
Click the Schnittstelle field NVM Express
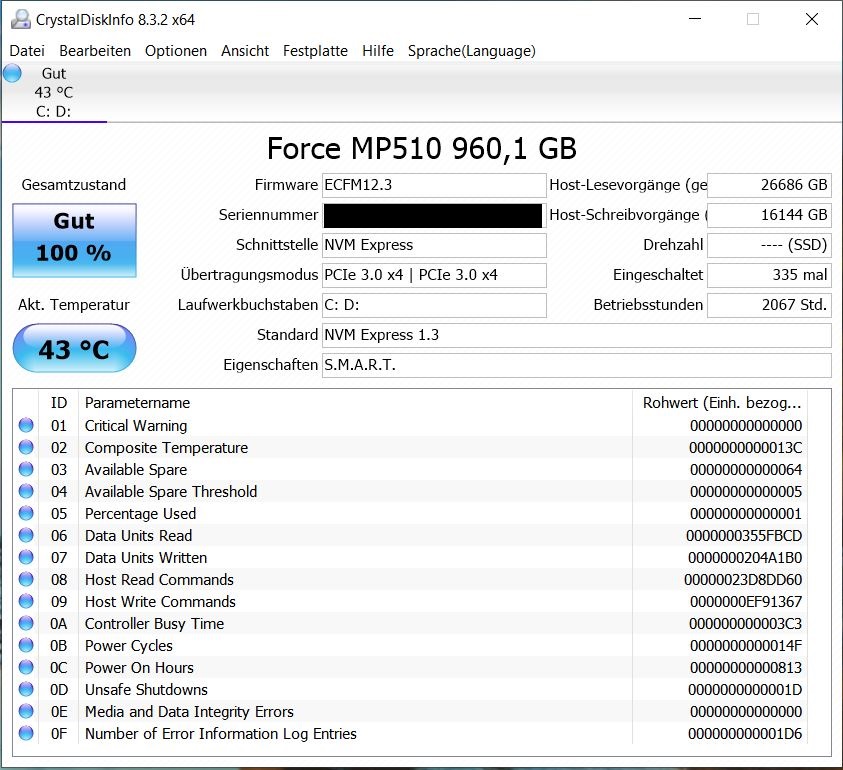pyautogui.click(x=434, y=245)
